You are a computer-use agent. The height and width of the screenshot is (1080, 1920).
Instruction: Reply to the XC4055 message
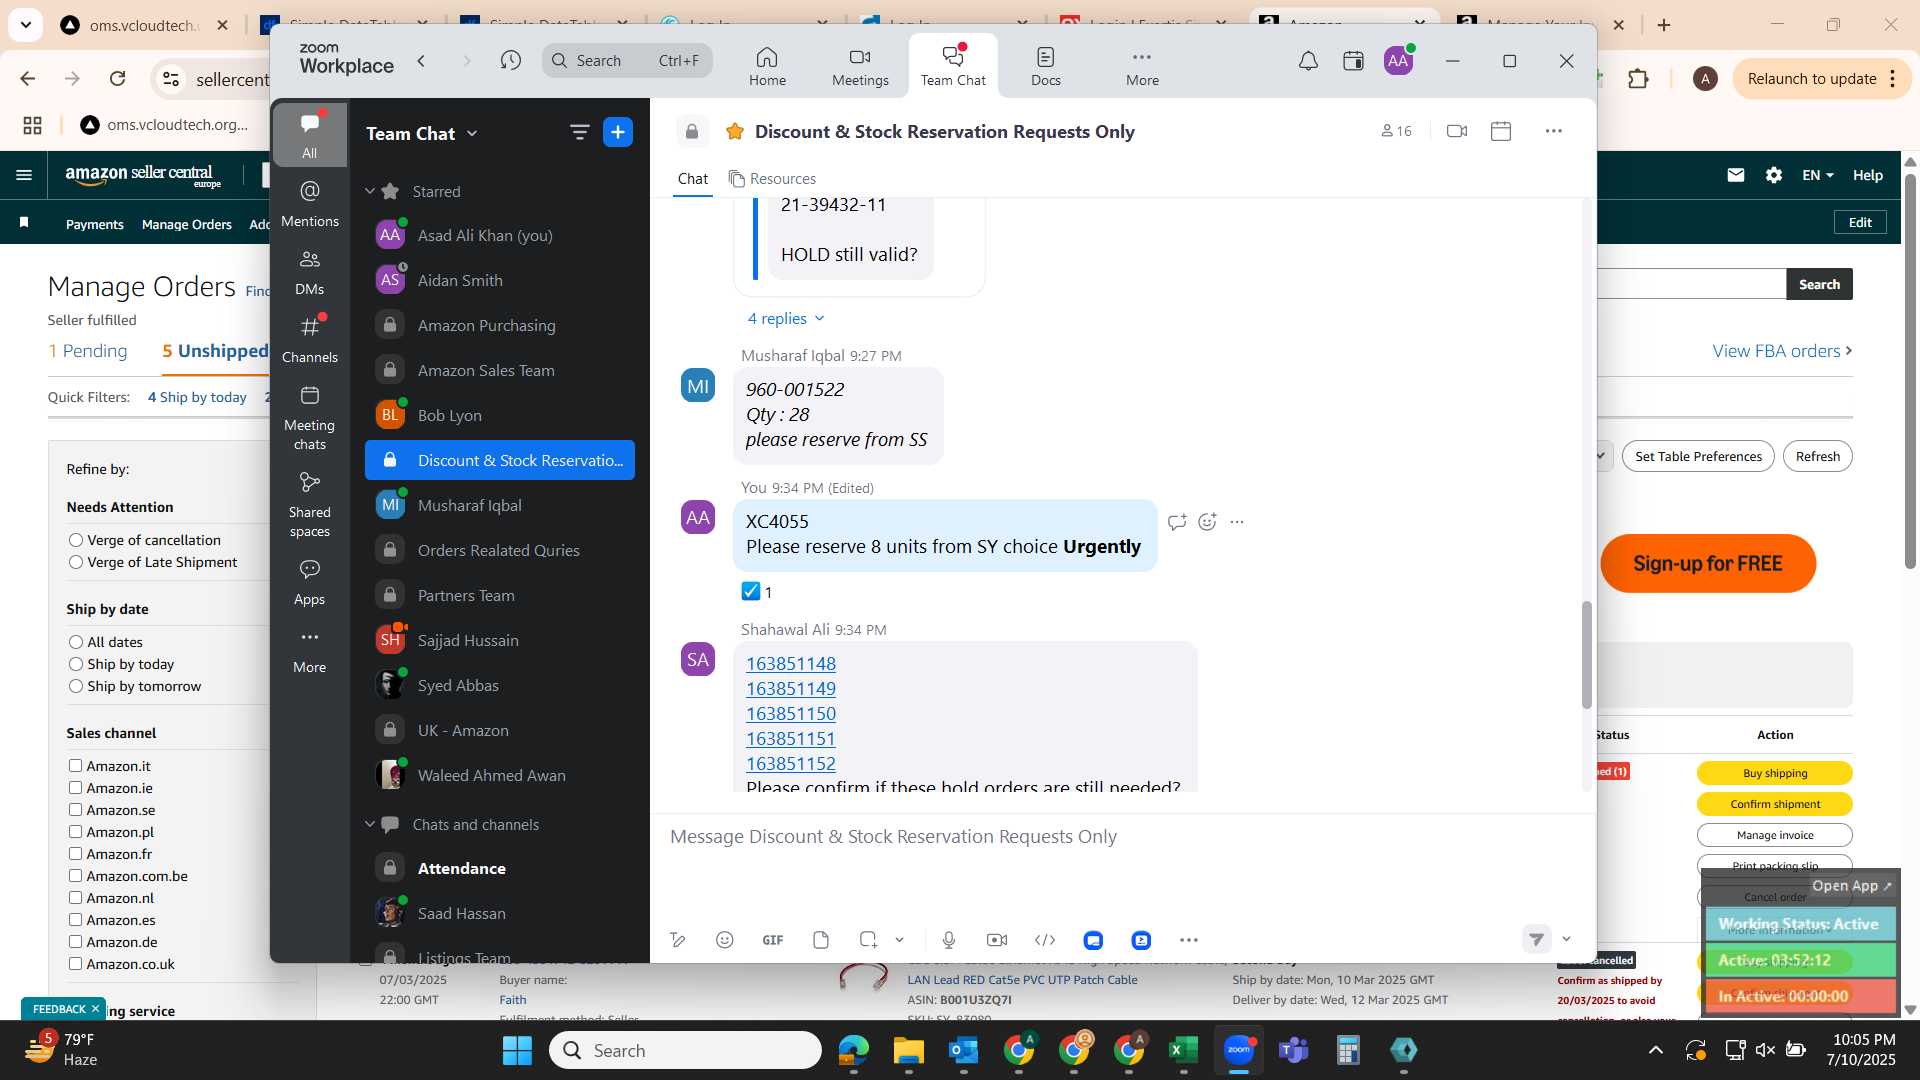click(x=1177, y=521)
